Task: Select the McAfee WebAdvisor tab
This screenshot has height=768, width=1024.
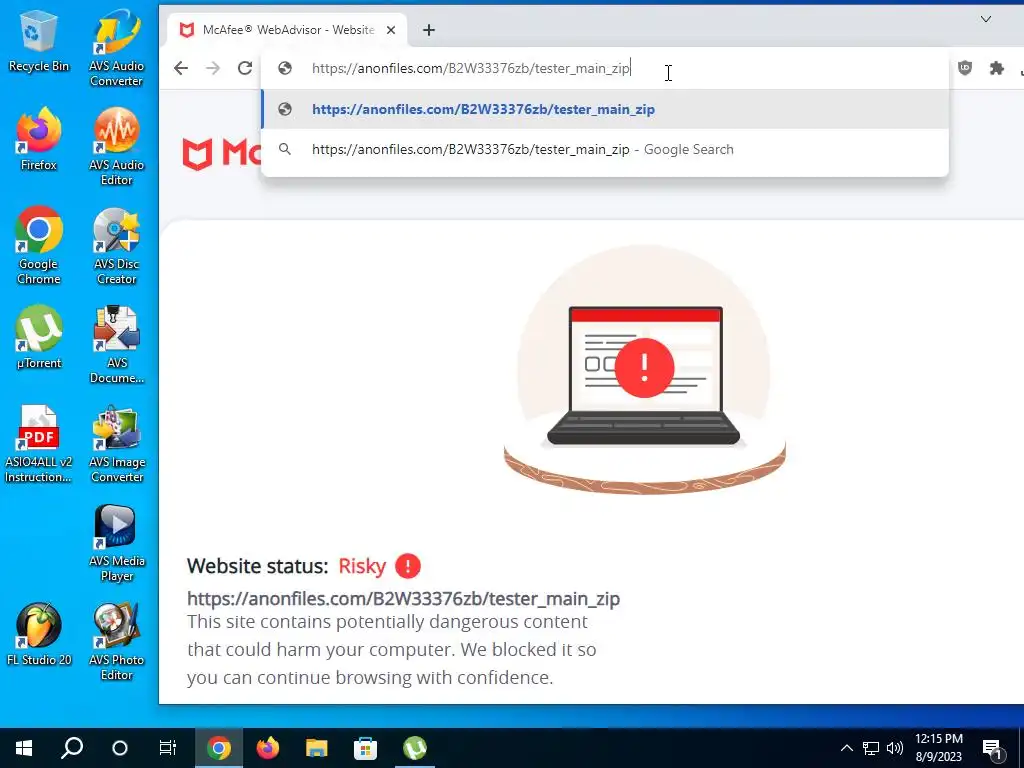Action: (x=287, y=30)
